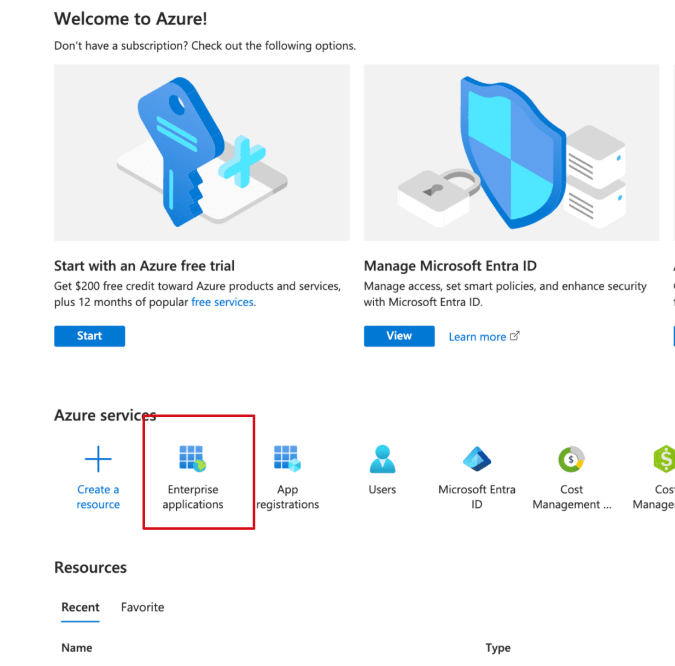Viewport: 675px width, 666px height.
Task: Open the Microsoft Entra ID icon
Action: click(x=477, y=459)
